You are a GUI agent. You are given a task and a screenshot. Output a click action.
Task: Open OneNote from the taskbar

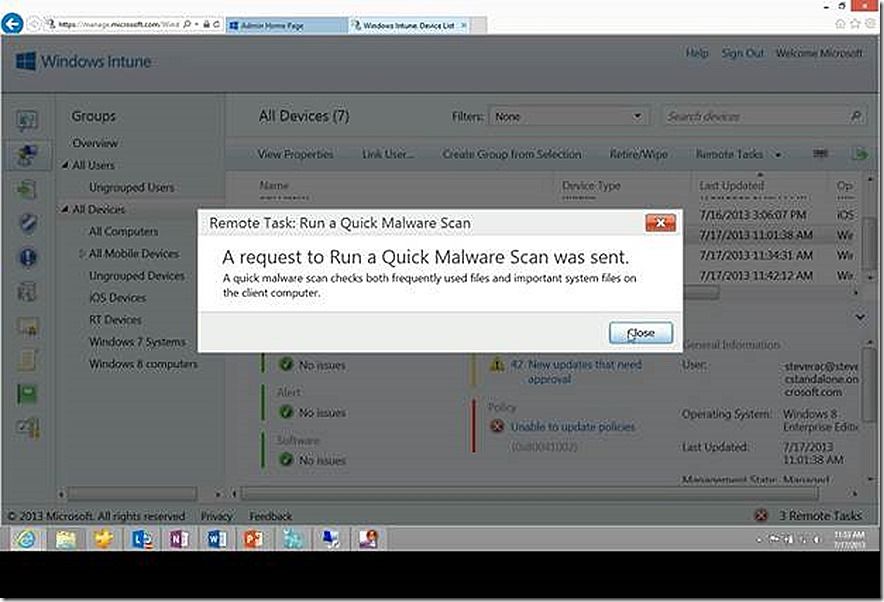click(x=179, y=539)
